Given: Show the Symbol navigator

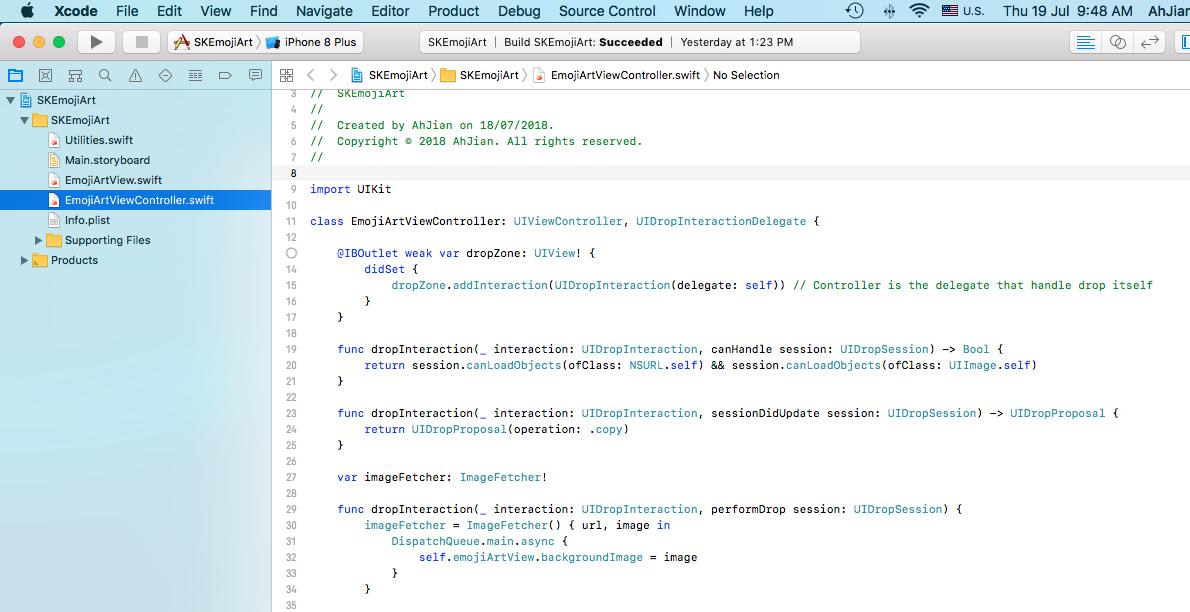Looking at the screenshot, I should tap(75, 75).
